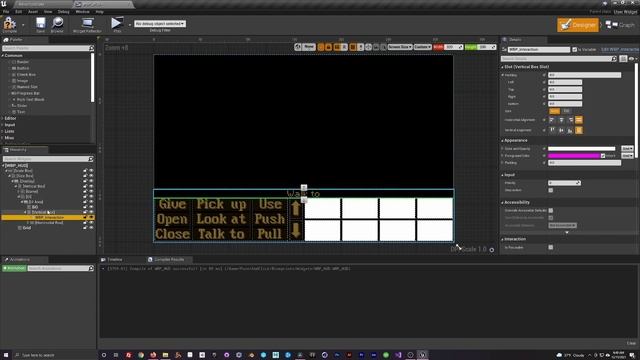The width and height of the screenshot is (640, 360).
Task: Click the Compile toolbar icon
Action: pos(9,24)
